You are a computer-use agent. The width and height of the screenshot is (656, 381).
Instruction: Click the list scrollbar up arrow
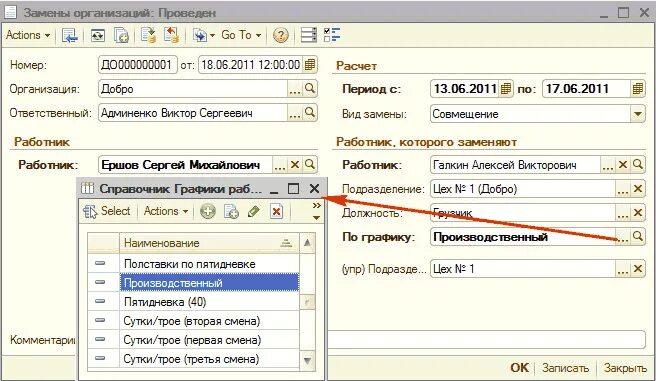[308, 243]
